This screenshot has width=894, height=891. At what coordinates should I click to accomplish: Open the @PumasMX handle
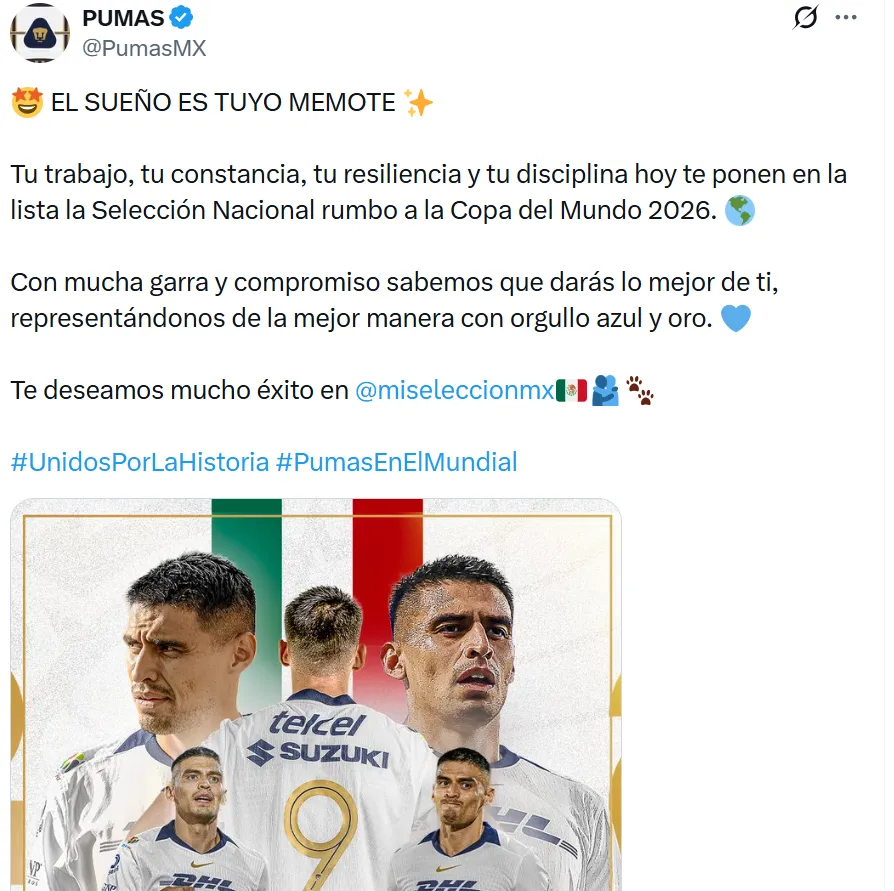(144, 48)
